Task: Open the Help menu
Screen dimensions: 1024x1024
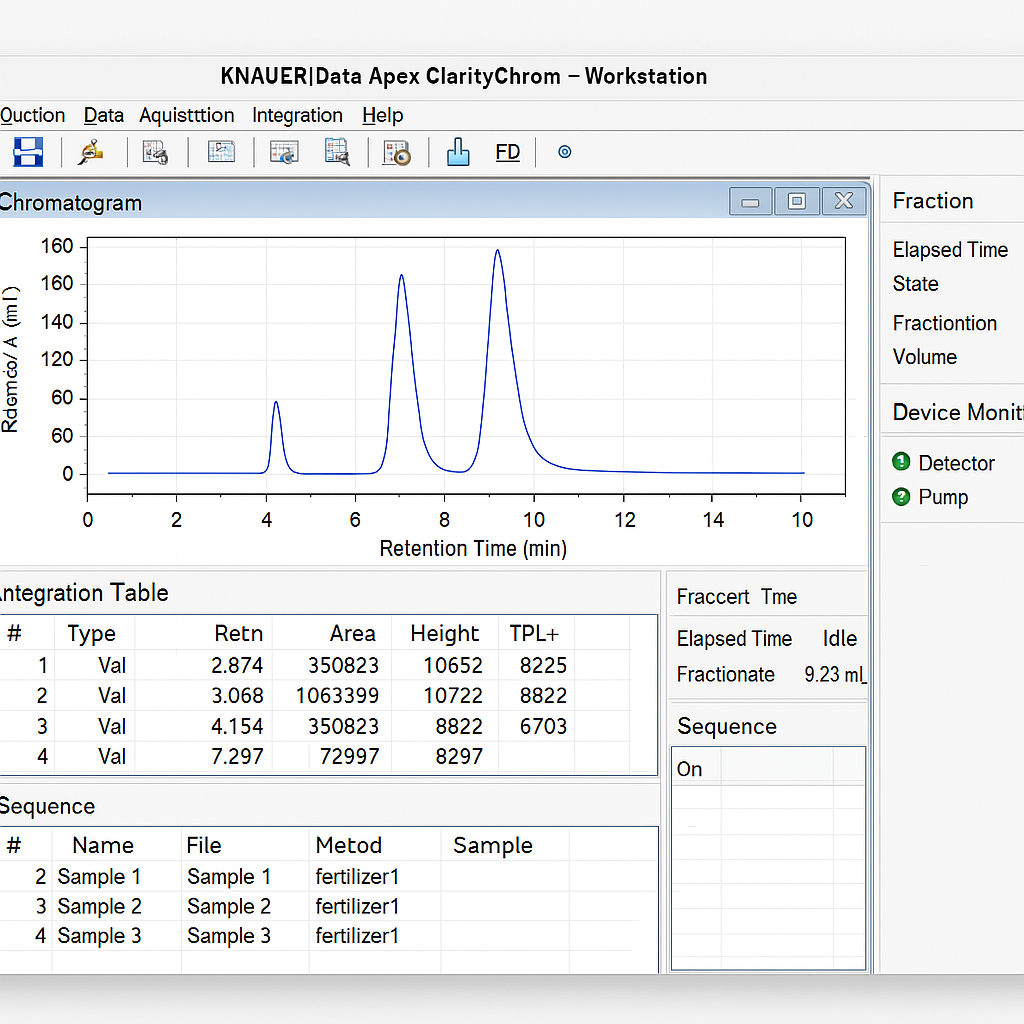Action: 383,115
